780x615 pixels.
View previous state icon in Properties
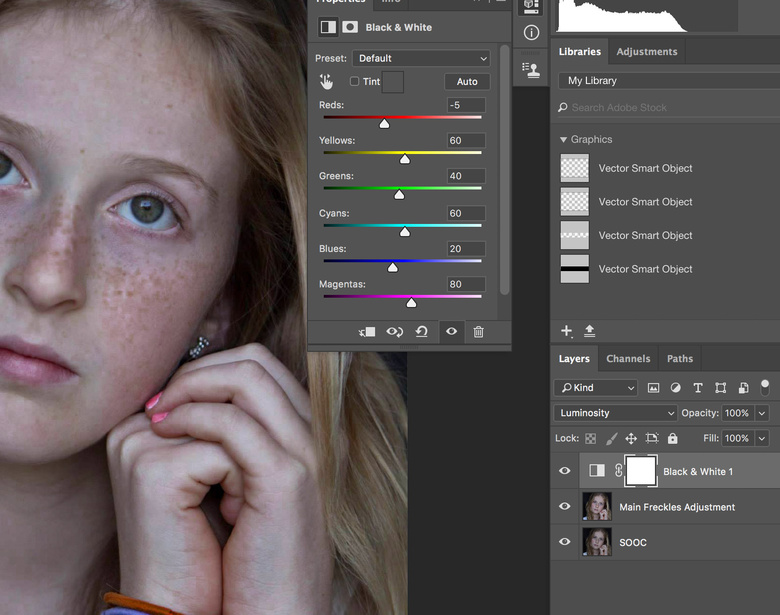394,332
